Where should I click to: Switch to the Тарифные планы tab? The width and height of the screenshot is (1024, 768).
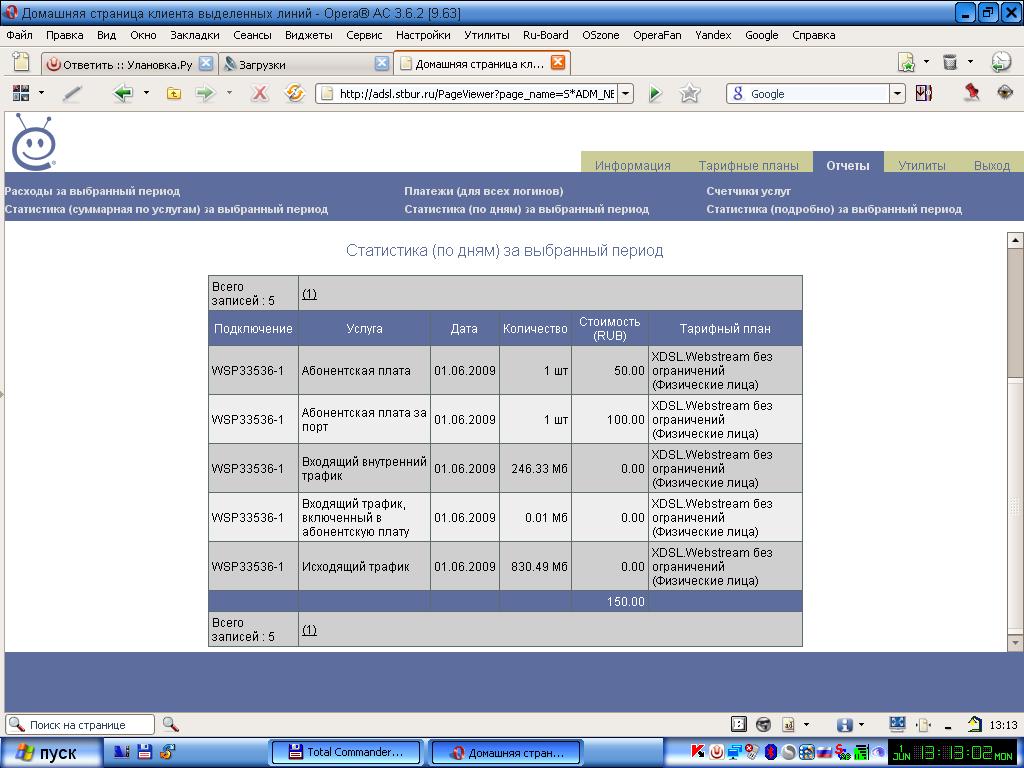pos(748,166)
